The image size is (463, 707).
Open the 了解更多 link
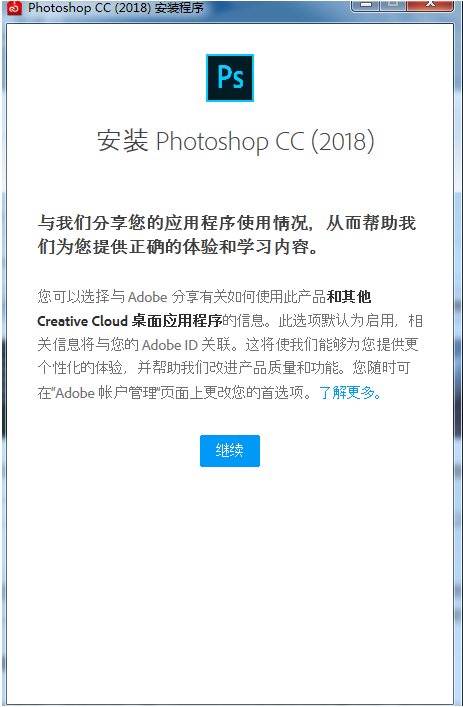click(350, 392)
